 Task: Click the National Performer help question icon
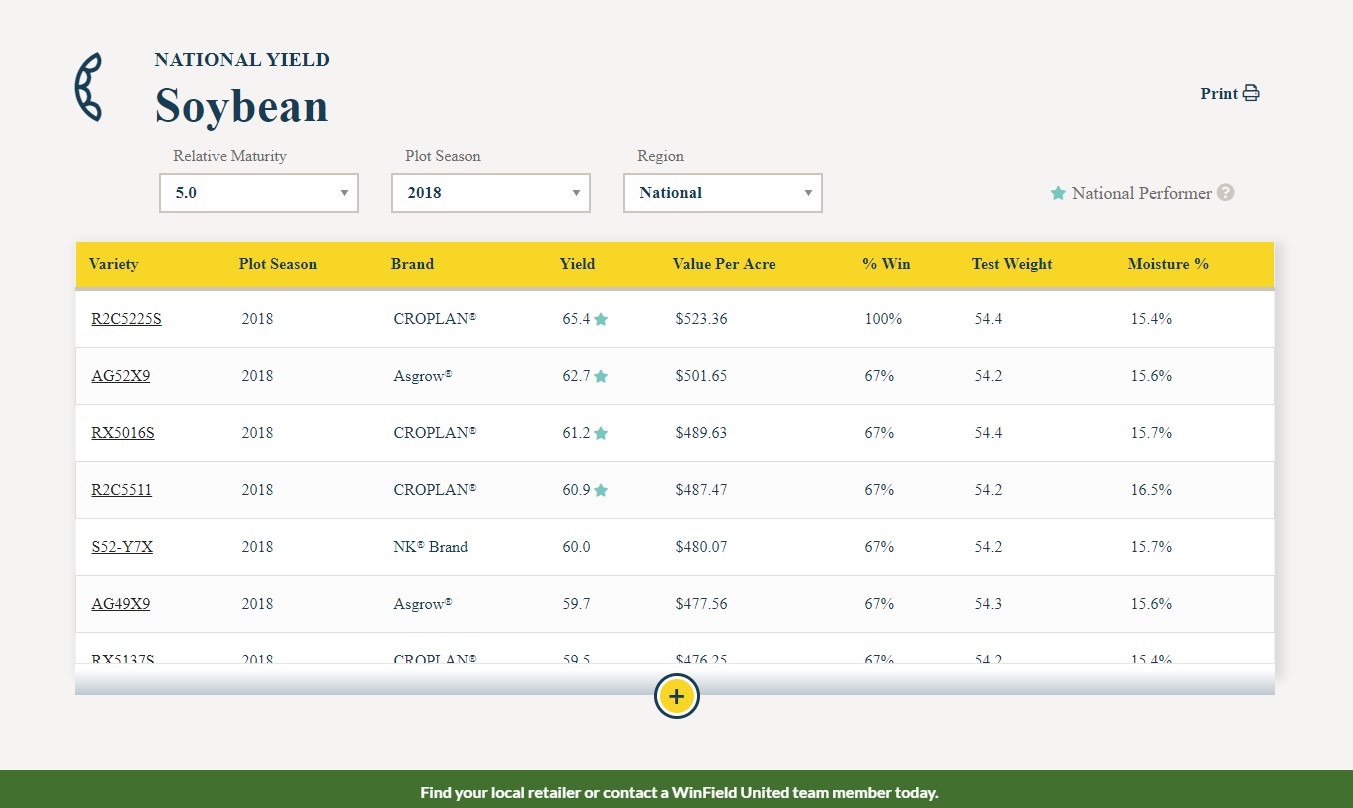[x=1225, y=193]
